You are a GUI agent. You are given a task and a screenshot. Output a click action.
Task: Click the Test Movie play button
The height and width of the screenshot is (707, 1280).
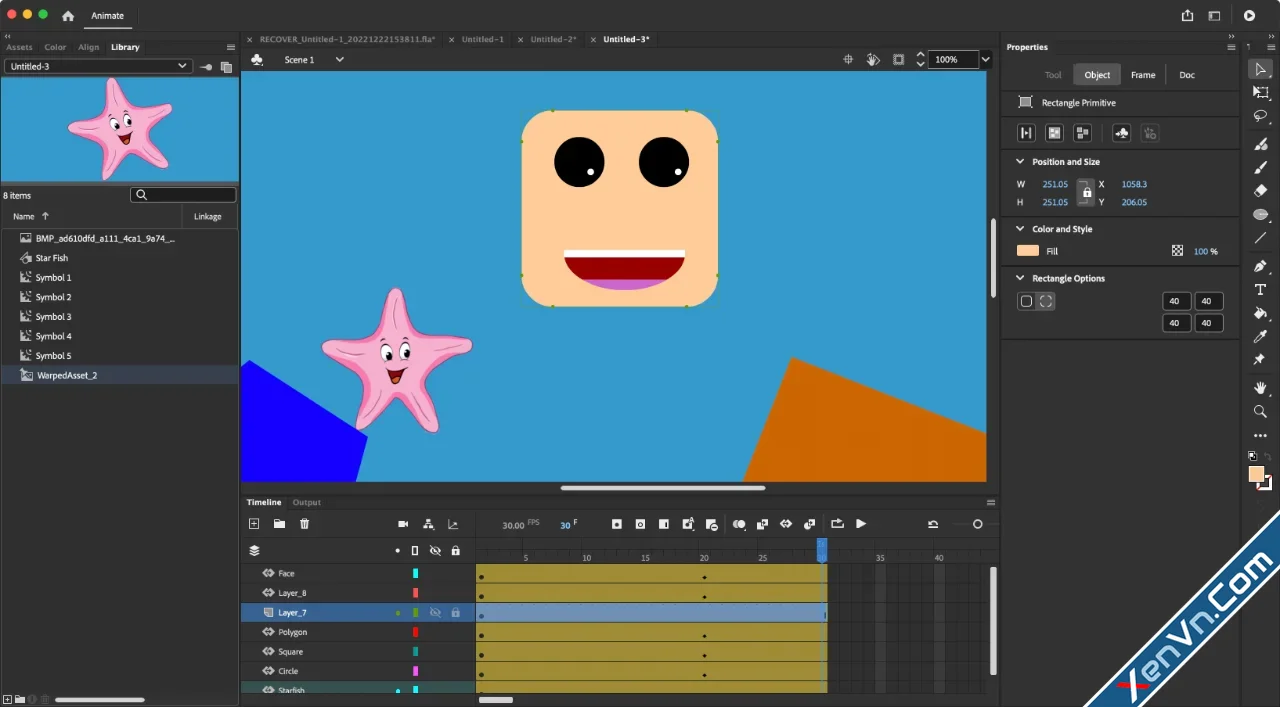[1249, 16]
